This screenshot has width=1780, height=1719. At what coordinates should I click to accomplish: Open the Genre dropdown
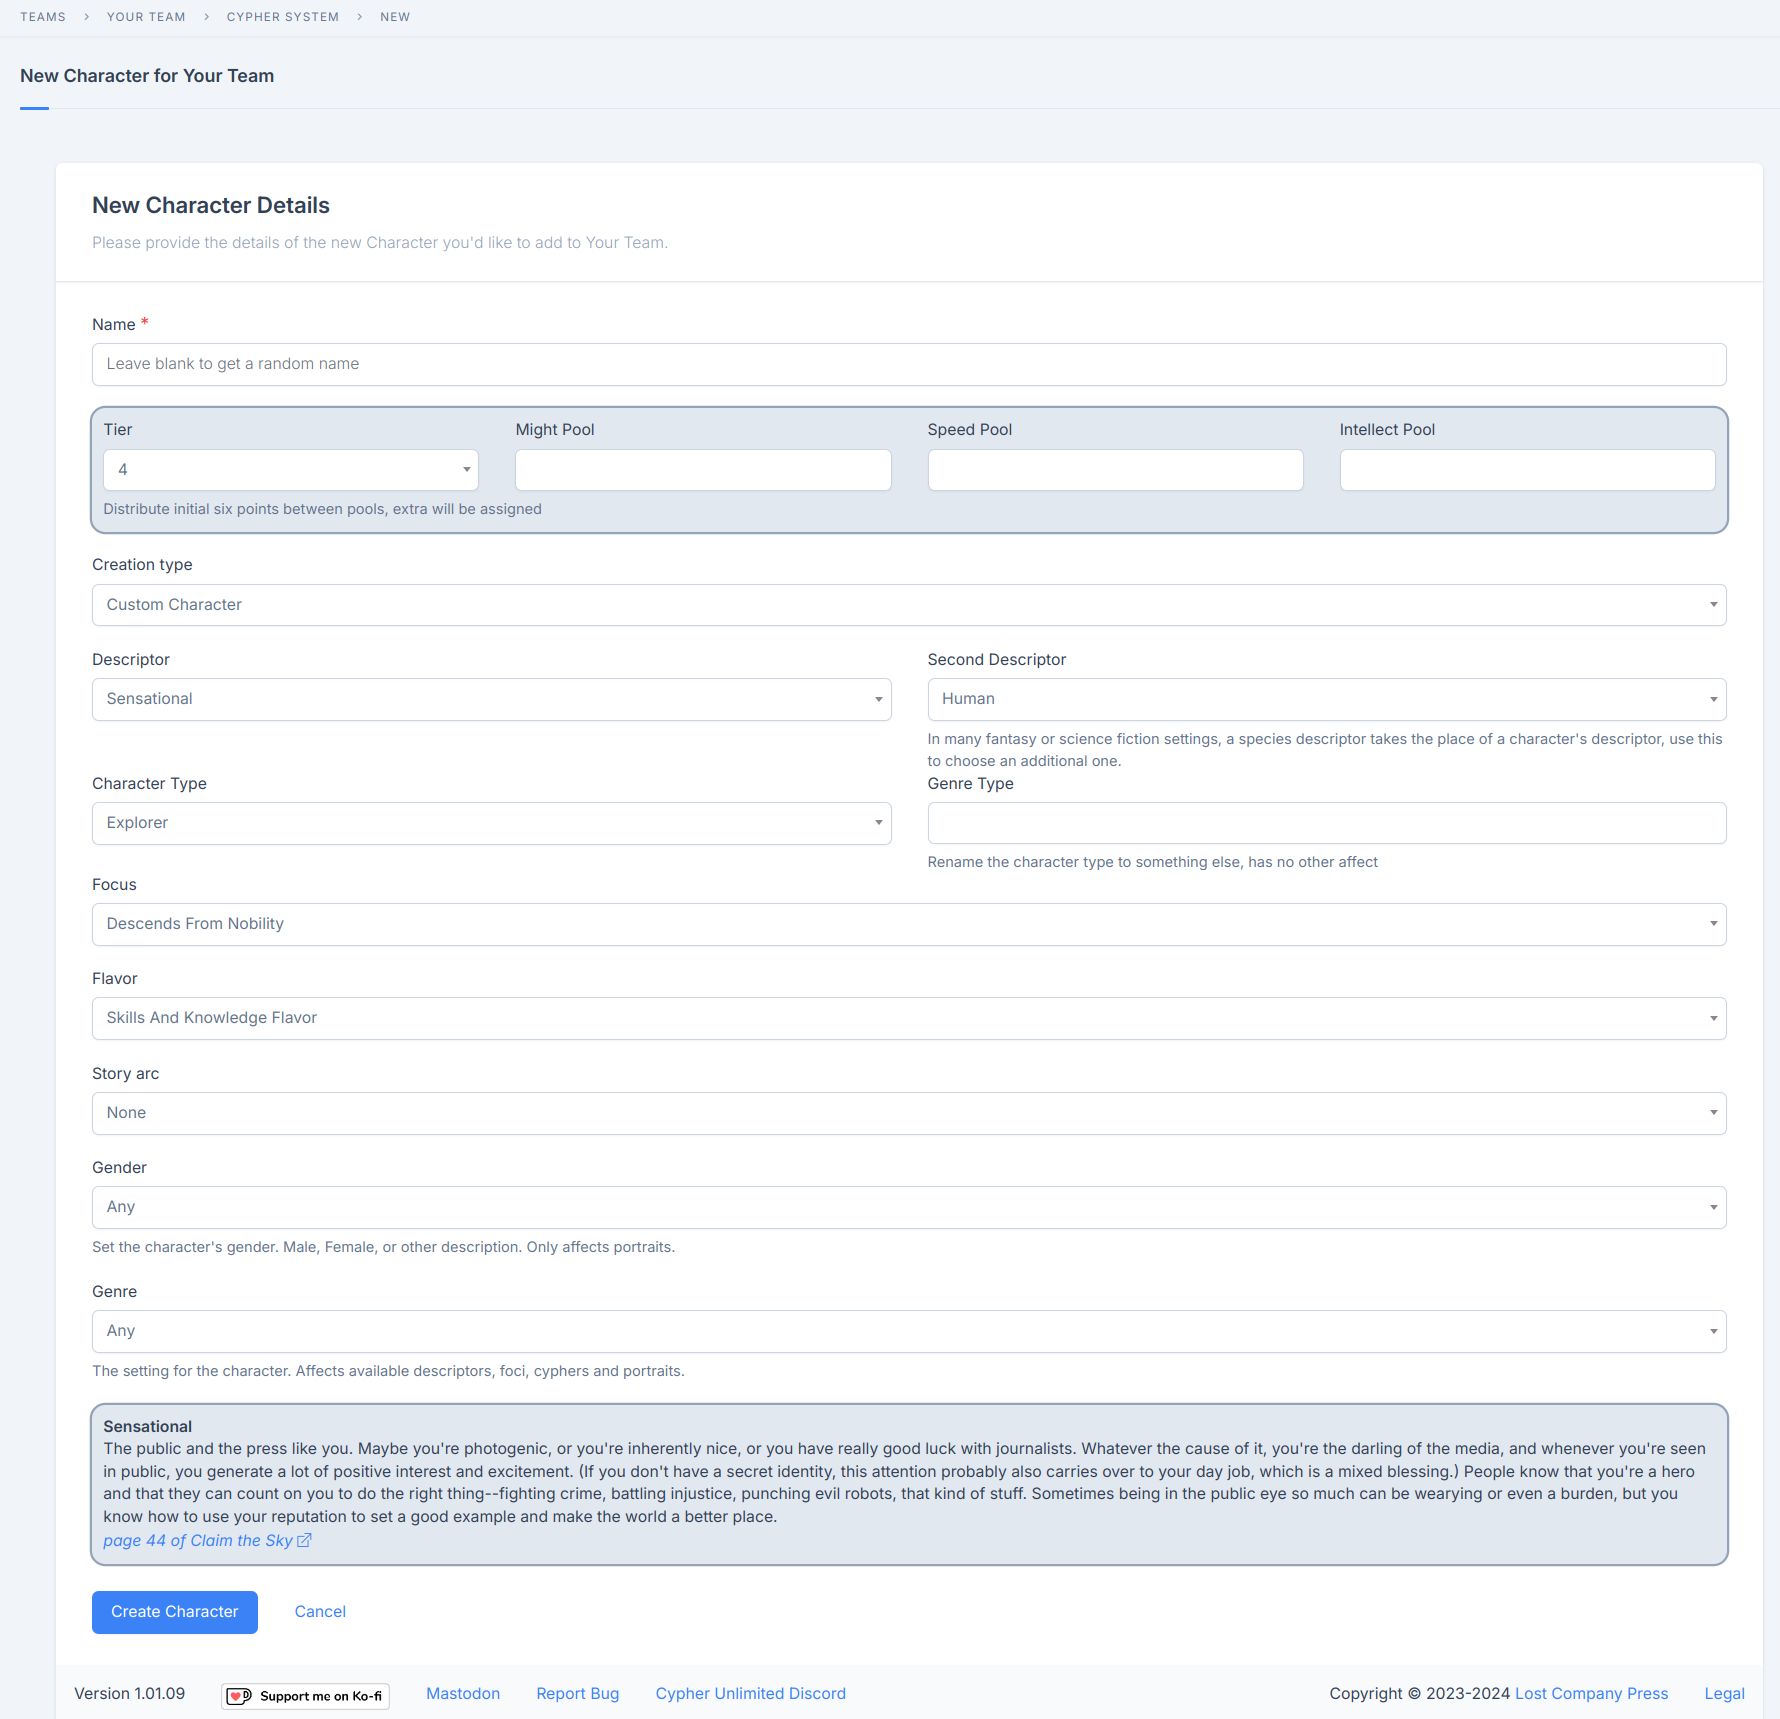(908, 1331)
